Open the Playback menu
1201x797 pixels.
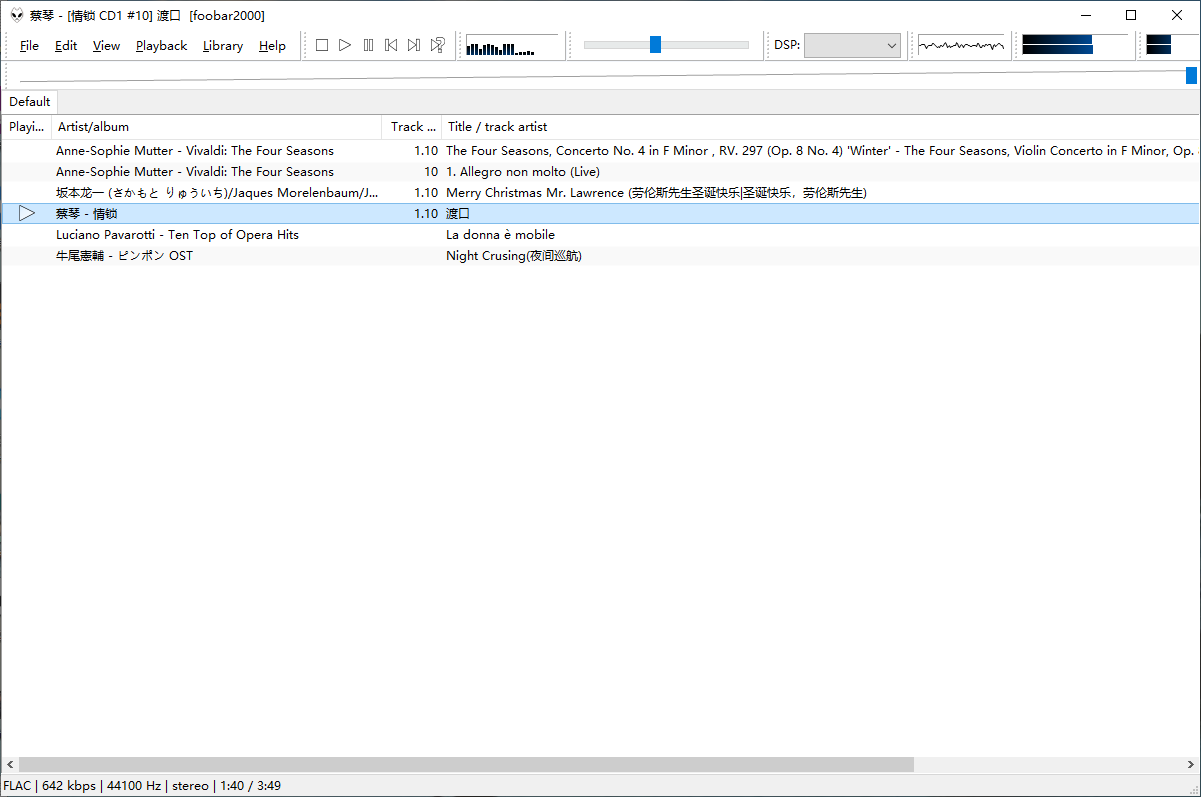[x=161, y=46]
